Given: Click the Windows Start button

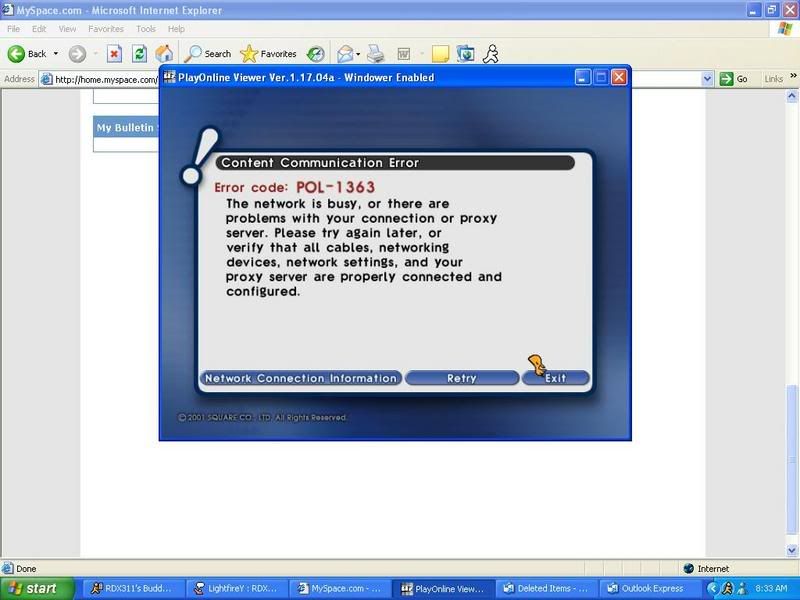Looking at the screenshot, I should point(35,589).
